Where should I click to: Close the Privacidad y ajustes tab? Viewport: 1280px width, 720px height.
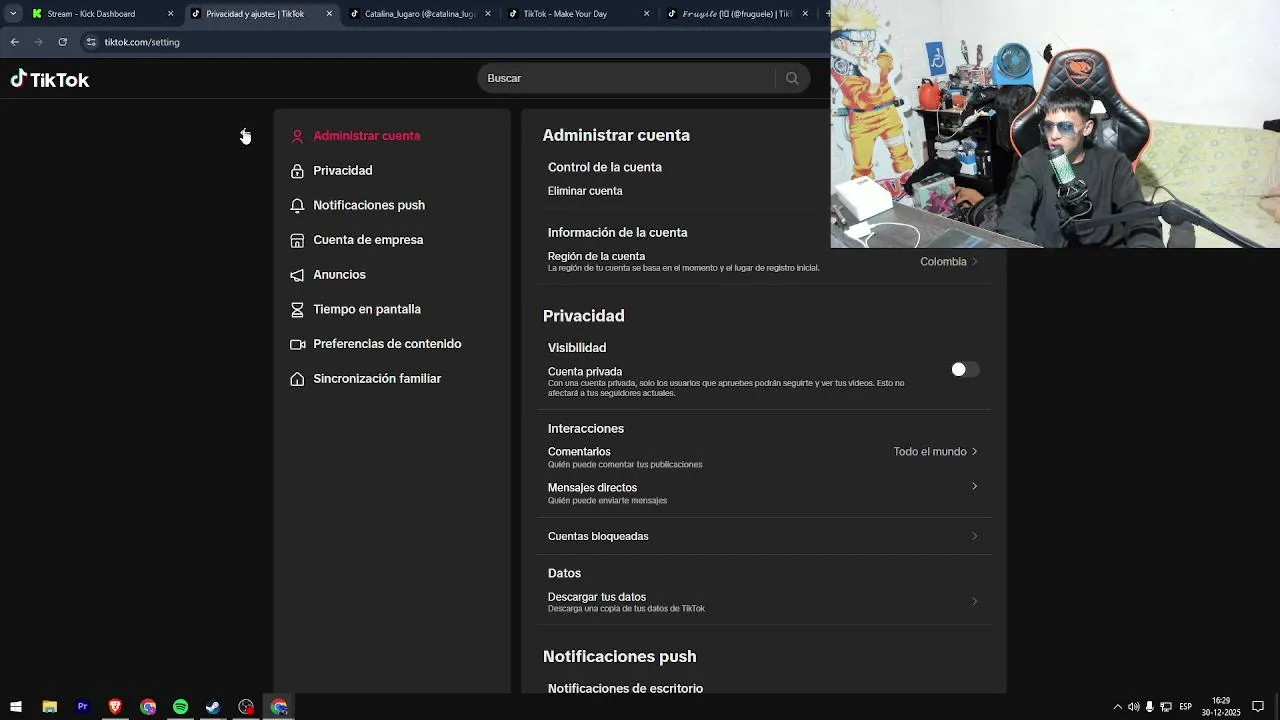click(x=329, y=14)
